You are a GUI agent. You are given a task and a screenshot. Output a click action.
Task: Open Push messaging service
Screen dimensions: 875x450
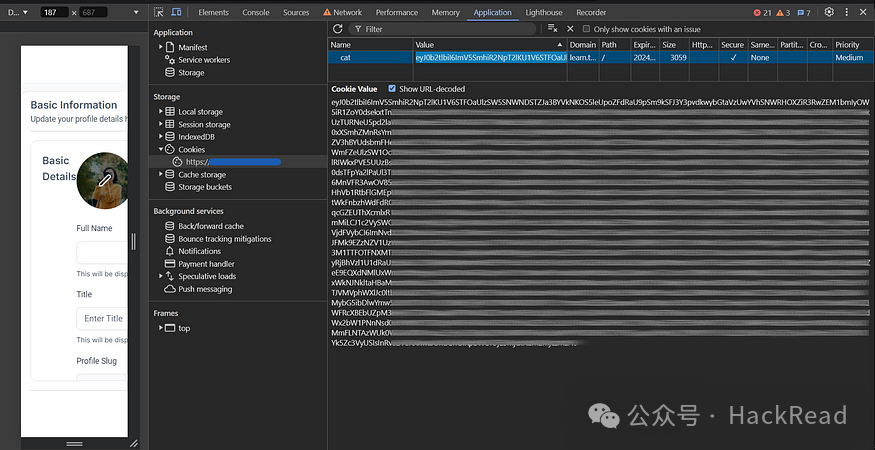205,289
